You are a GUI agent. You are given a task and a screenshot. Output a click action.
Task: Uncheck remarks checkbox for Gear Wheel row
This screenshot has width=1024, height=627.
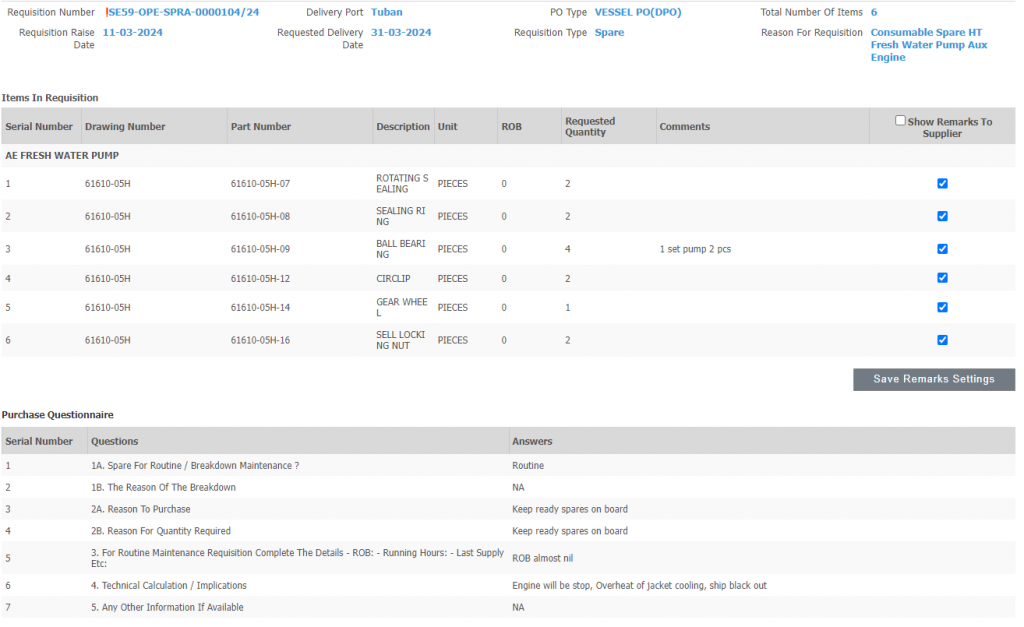(942, 307)
